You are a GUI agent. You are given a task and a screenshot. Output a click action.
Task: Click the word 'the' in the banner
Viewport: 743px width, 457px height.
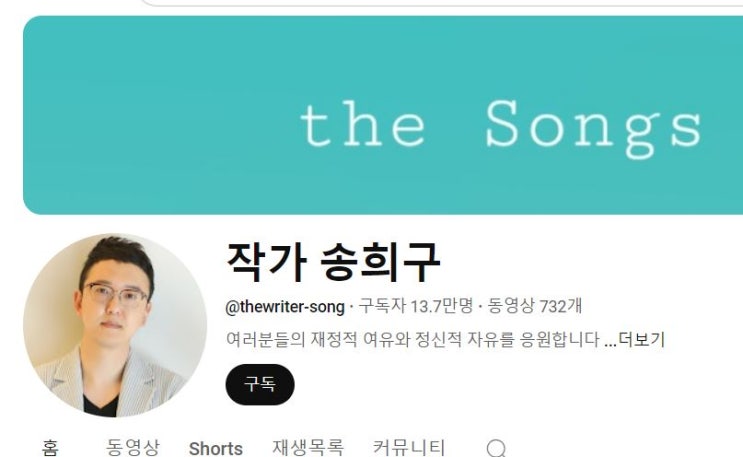point(362,124)
